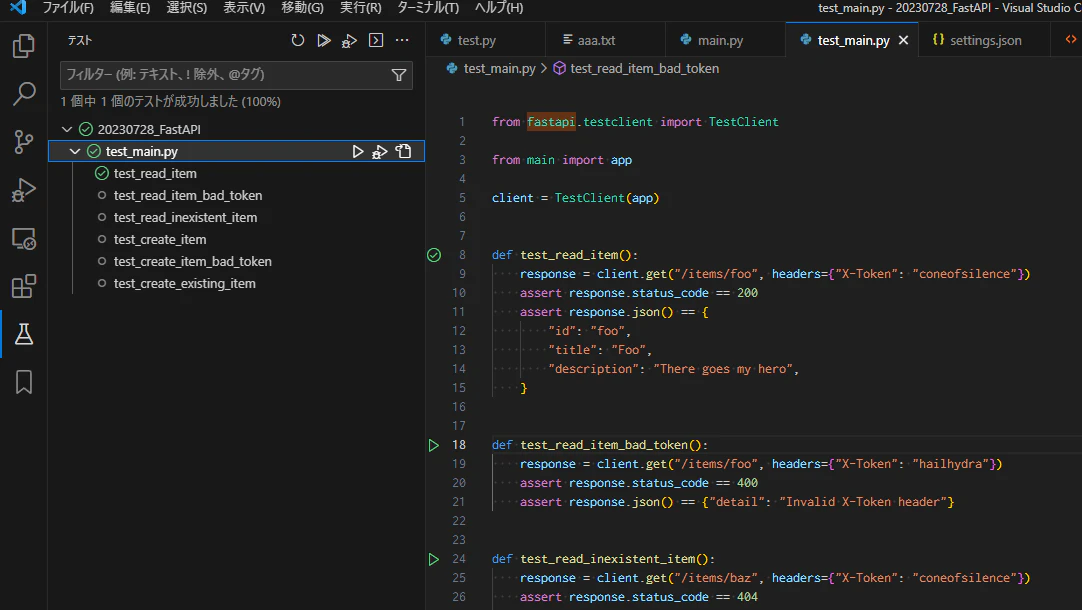Collapse the test_main.py tree node
Viewport: 1082px width, 610px height.
click(x=75, y=152)
